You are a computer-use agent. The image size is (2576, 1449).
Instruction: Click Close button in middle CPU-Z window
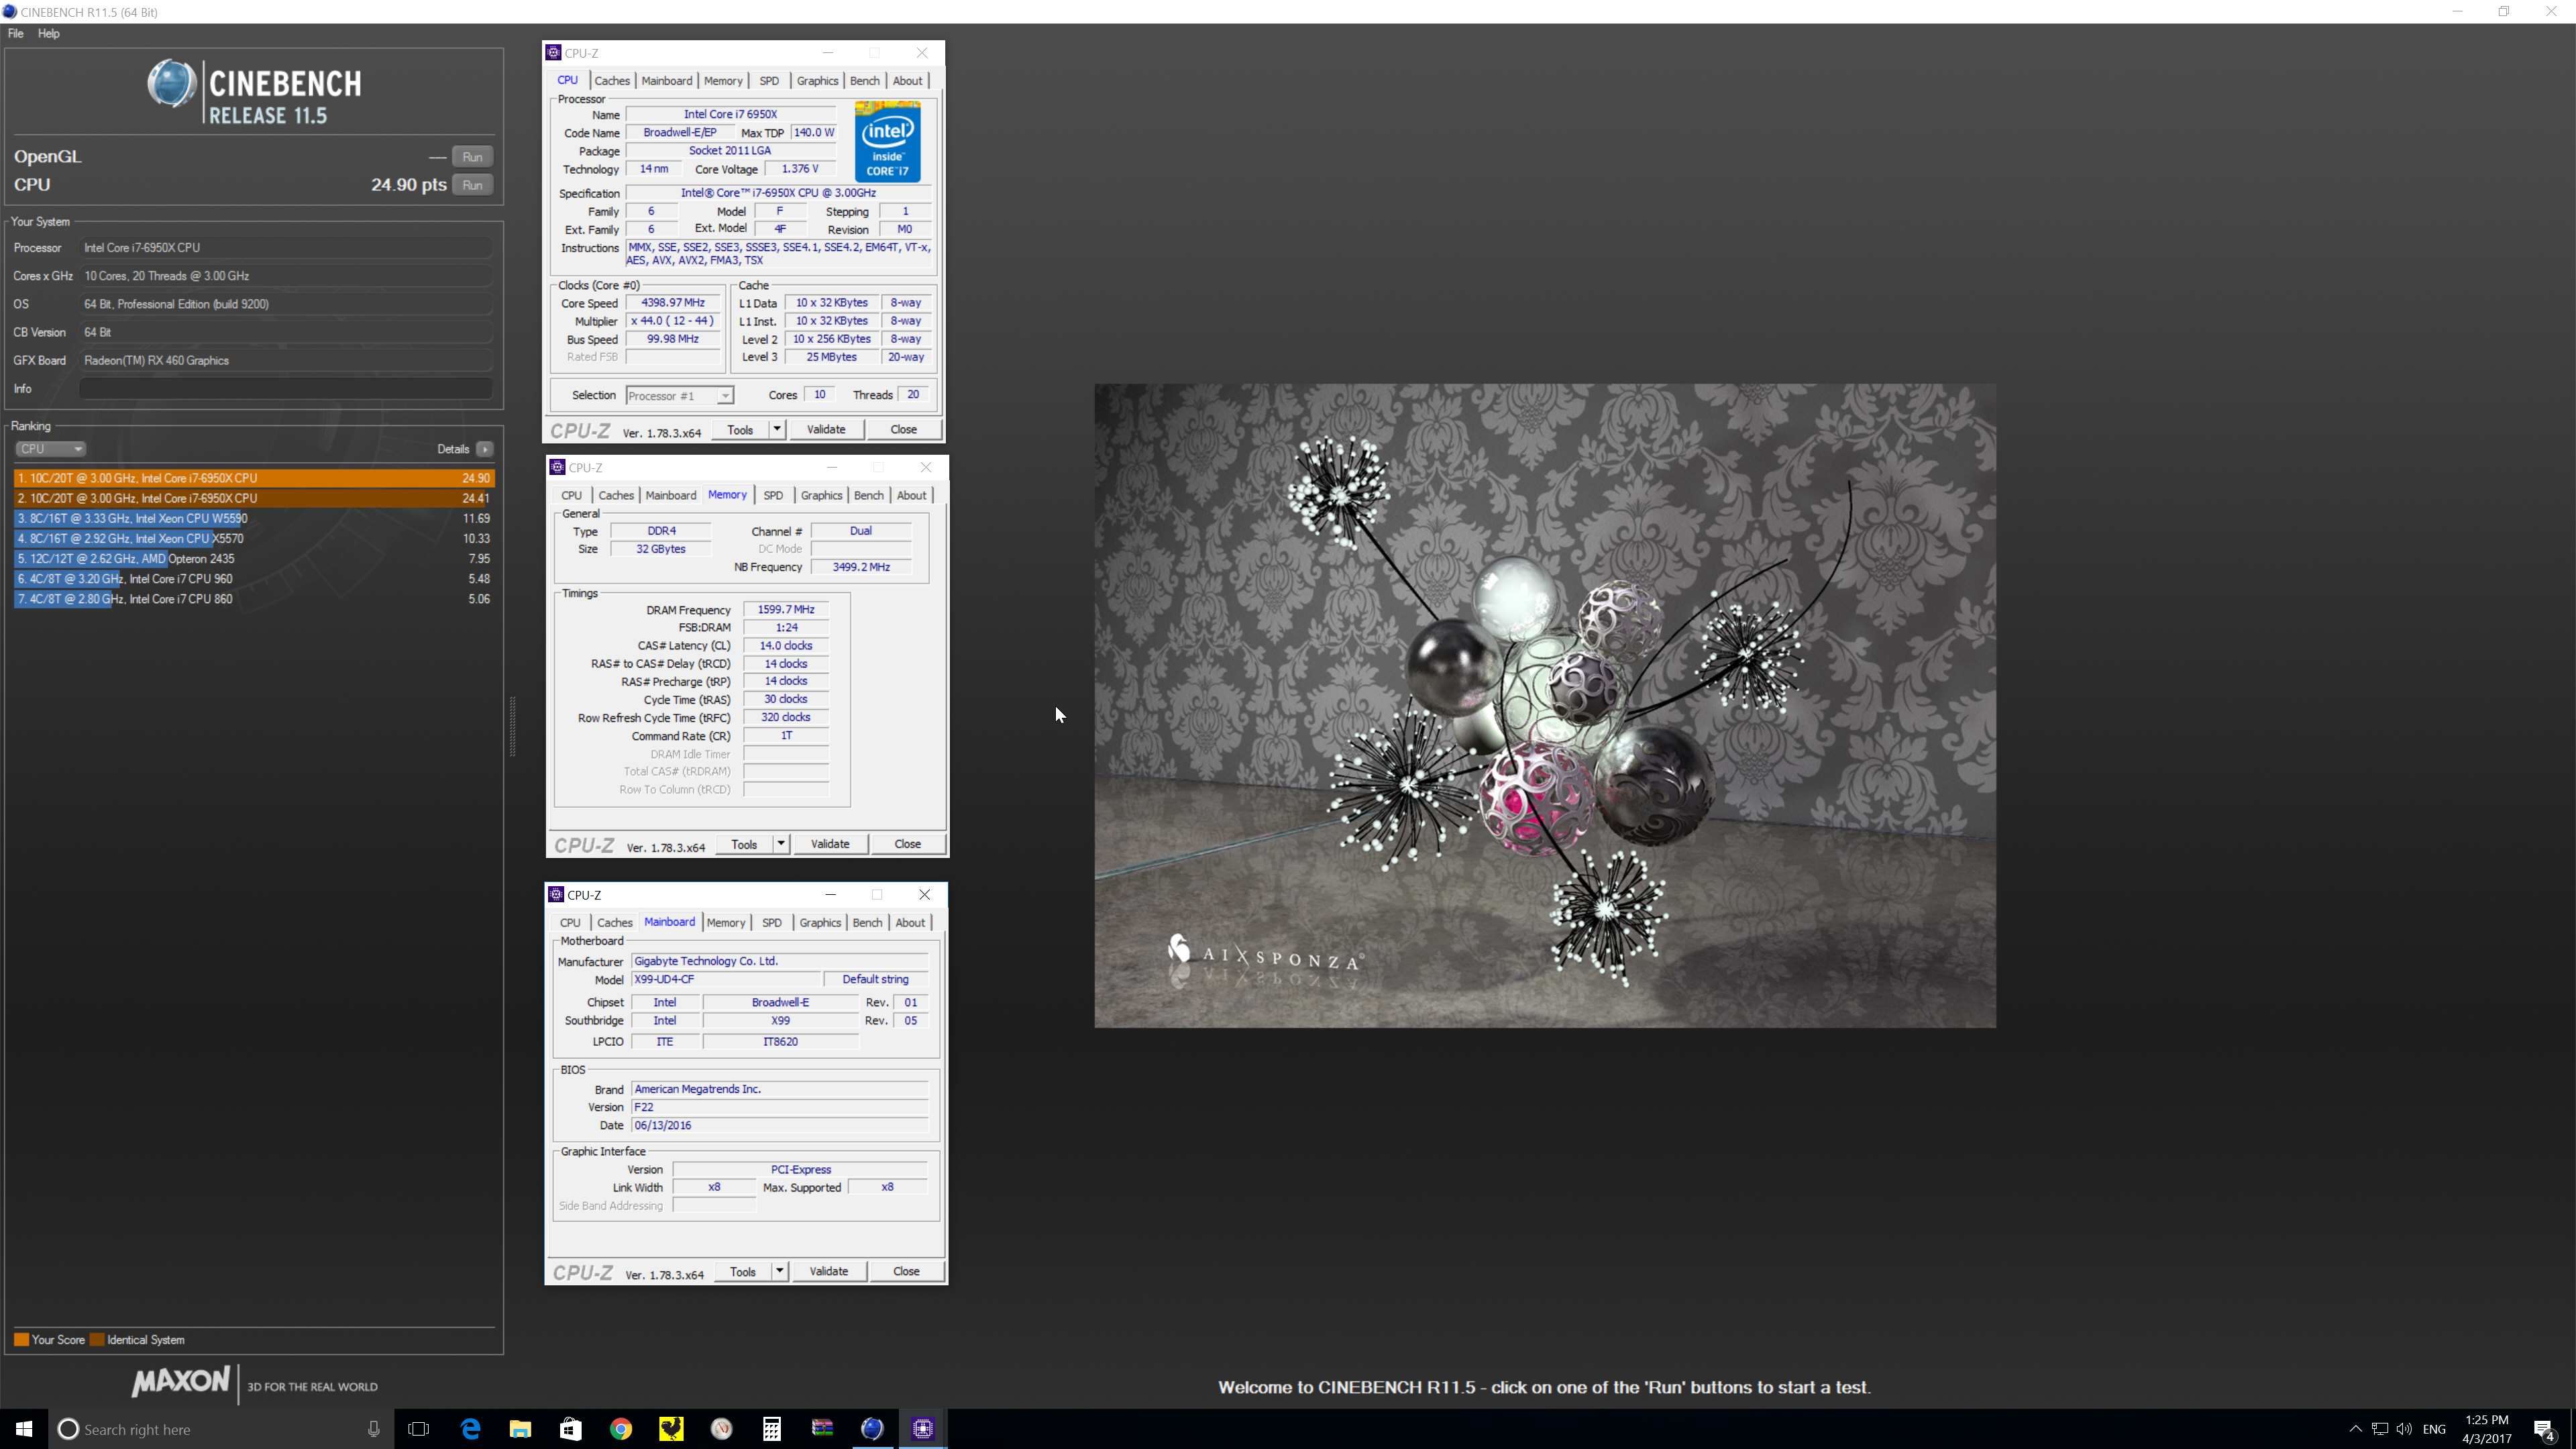coord(908,844)
